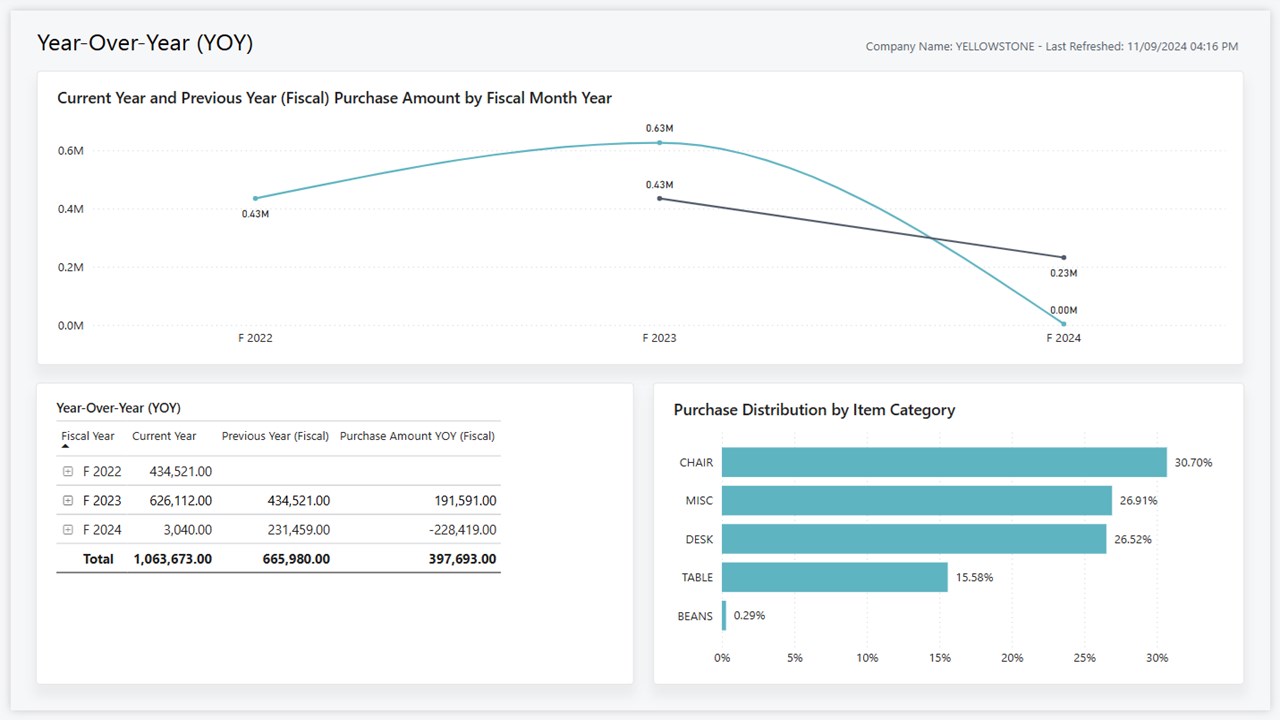Image resolution: width=1280 pixels, height=720 pixels.
Task: Sort by the Current Year column header
Action: click(x=164, y=436)
